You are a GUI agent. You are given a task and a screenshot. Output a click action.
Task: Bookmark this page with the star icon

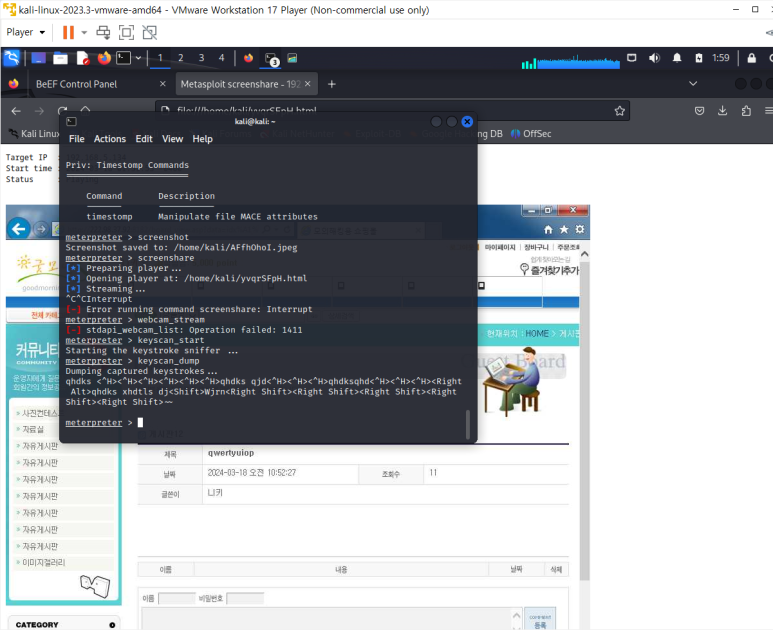[x=620, y=111]
